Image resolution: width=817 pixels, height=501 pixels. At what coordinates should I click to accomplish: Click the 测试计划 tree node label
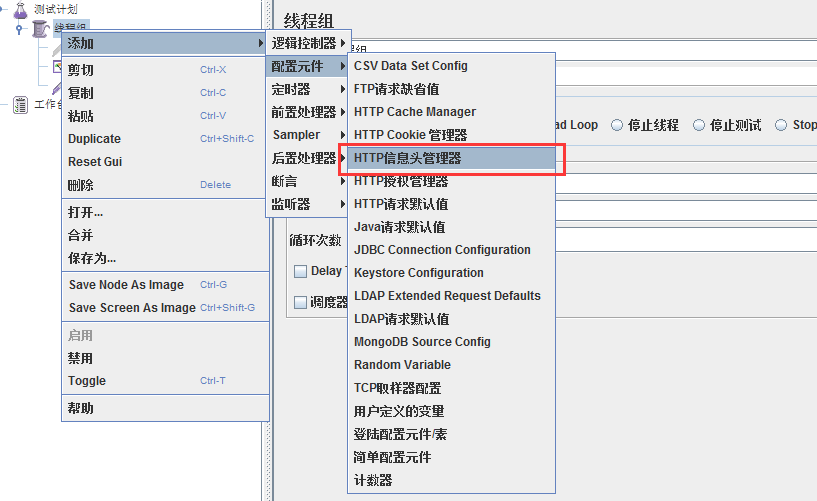(56, 9)
